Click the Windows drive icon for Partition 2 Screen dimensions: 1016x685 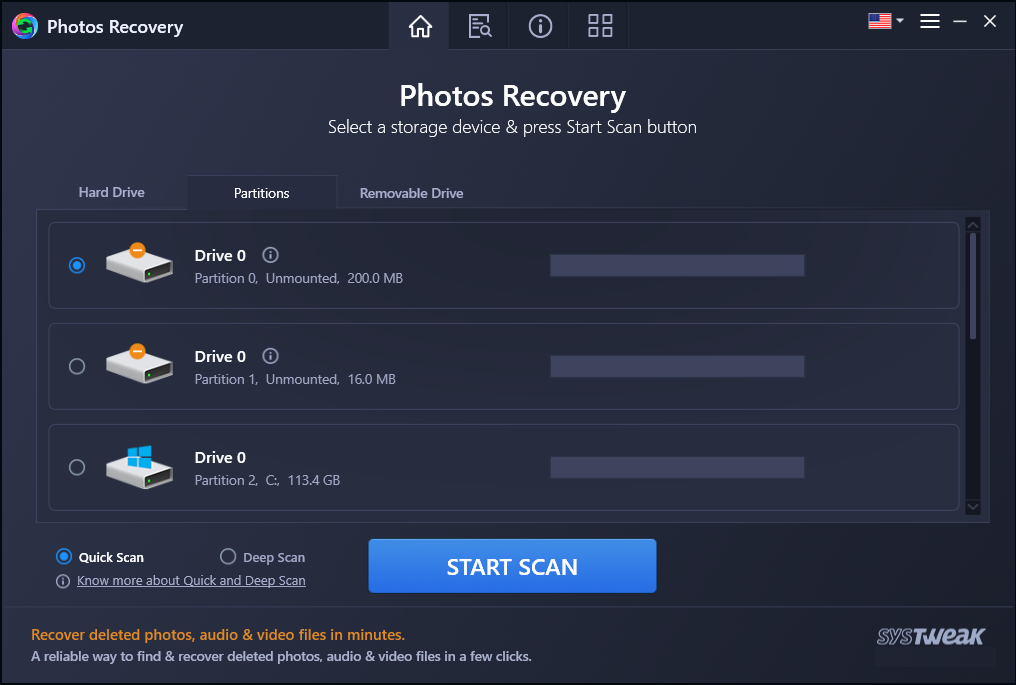[x=139, y=467]
